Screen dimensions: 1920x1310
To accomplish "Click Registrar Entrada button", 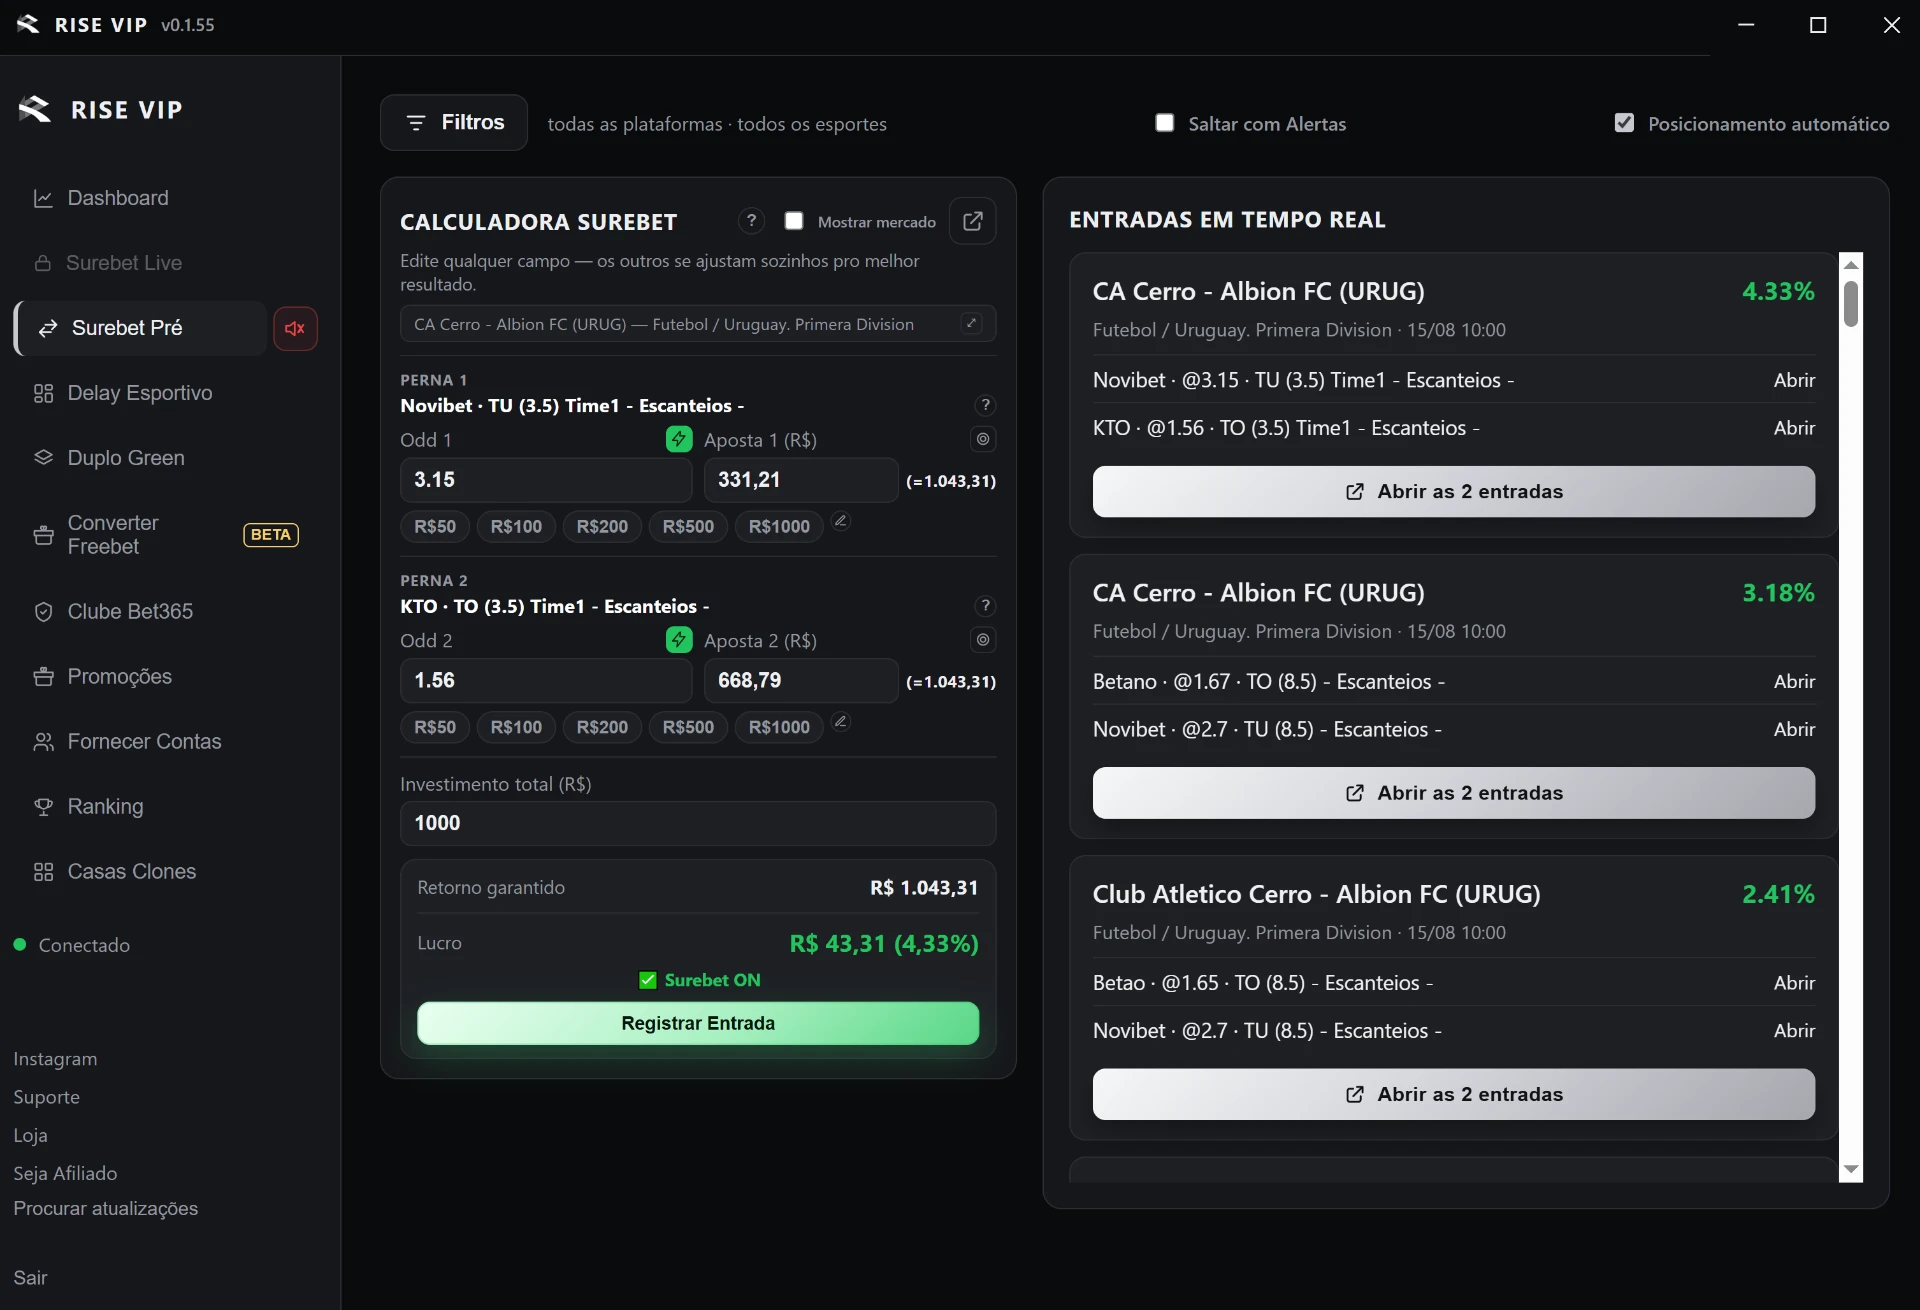I will (x=698, y=1023).
